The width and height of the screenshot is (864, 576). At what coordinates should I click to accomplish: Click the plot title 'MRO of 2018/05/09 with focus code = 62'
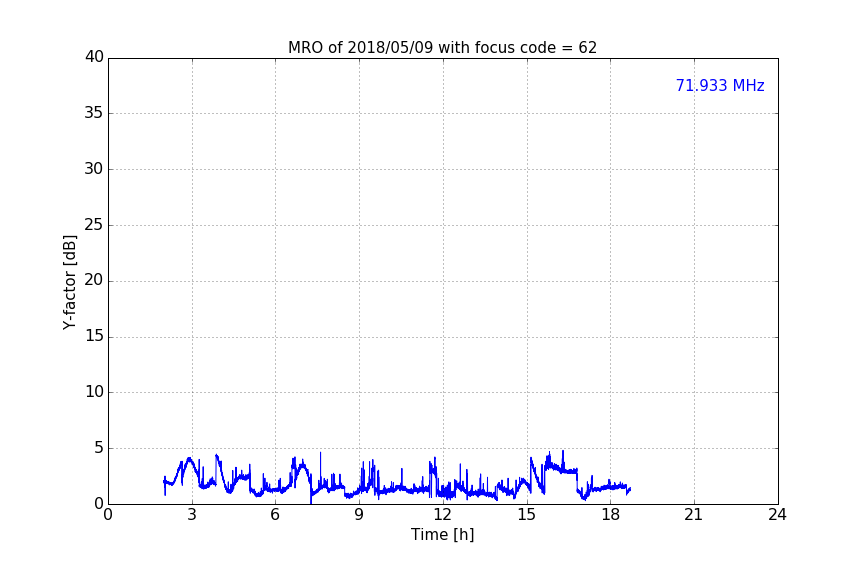tap(442, 48)
